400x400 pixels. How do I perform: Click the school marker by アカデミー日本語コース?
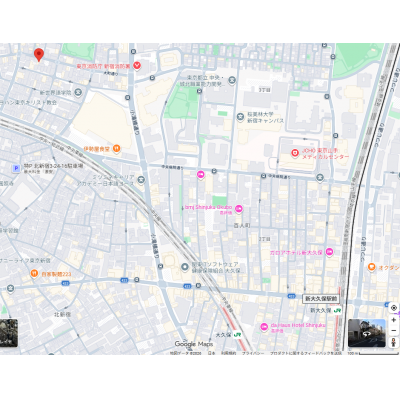click(141, 180)
